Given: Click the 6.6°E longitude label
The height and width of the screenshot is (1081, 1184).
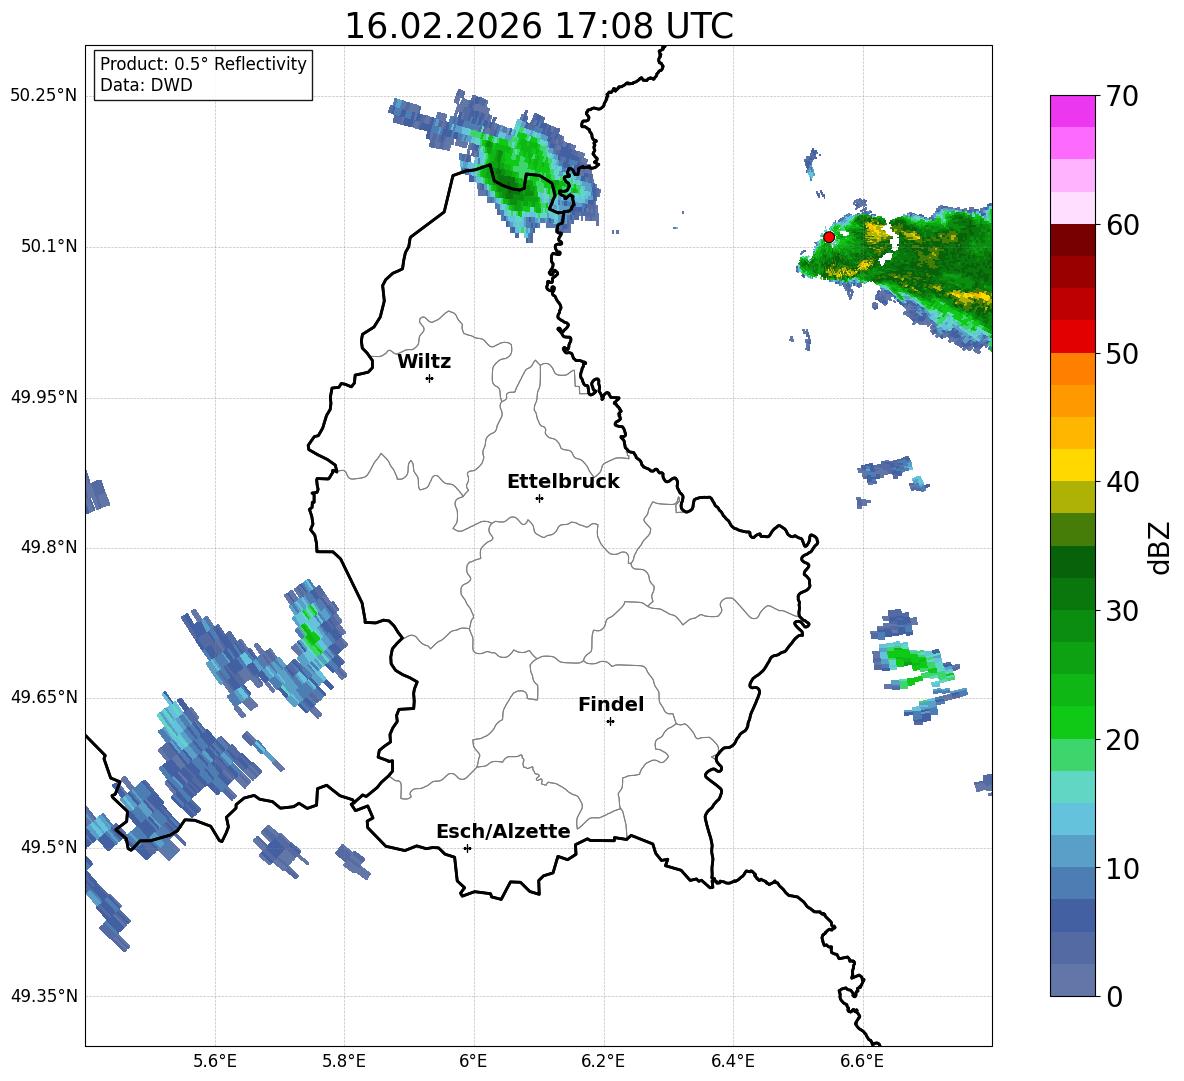Looking at the screenshot, I should (x=862, y=1061).
